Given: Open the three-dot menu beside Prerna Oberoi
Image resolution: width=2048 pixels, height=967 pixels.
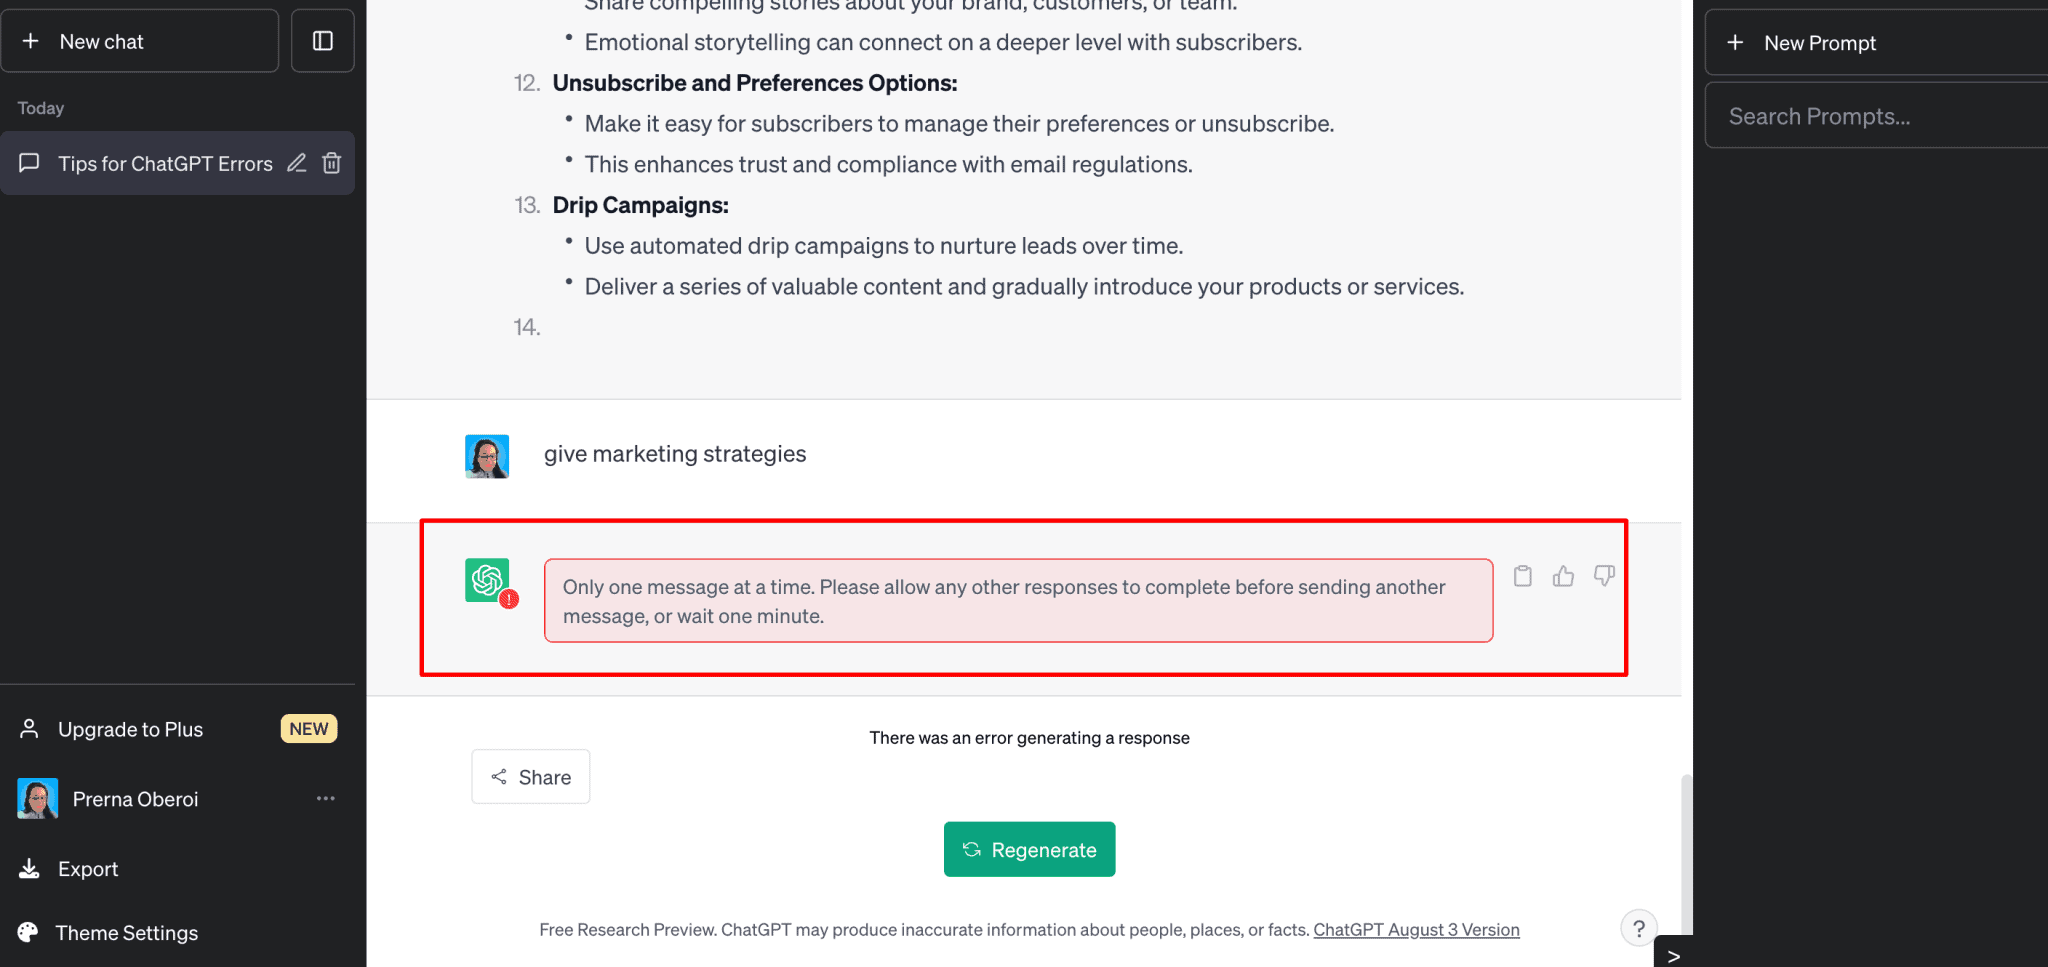Looking at the screenshot, I should click(326, 798).
